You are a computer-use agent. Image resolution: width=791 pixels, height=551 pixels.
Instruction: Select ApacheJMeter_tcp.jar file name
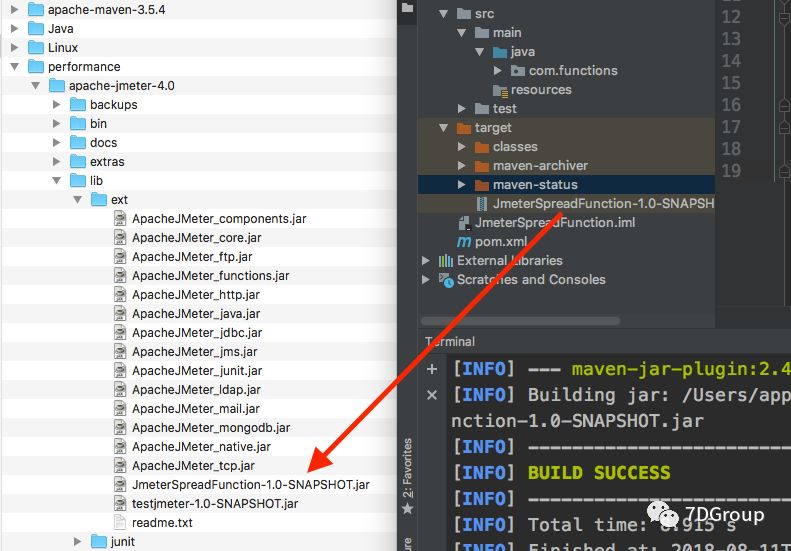(194, 466)
